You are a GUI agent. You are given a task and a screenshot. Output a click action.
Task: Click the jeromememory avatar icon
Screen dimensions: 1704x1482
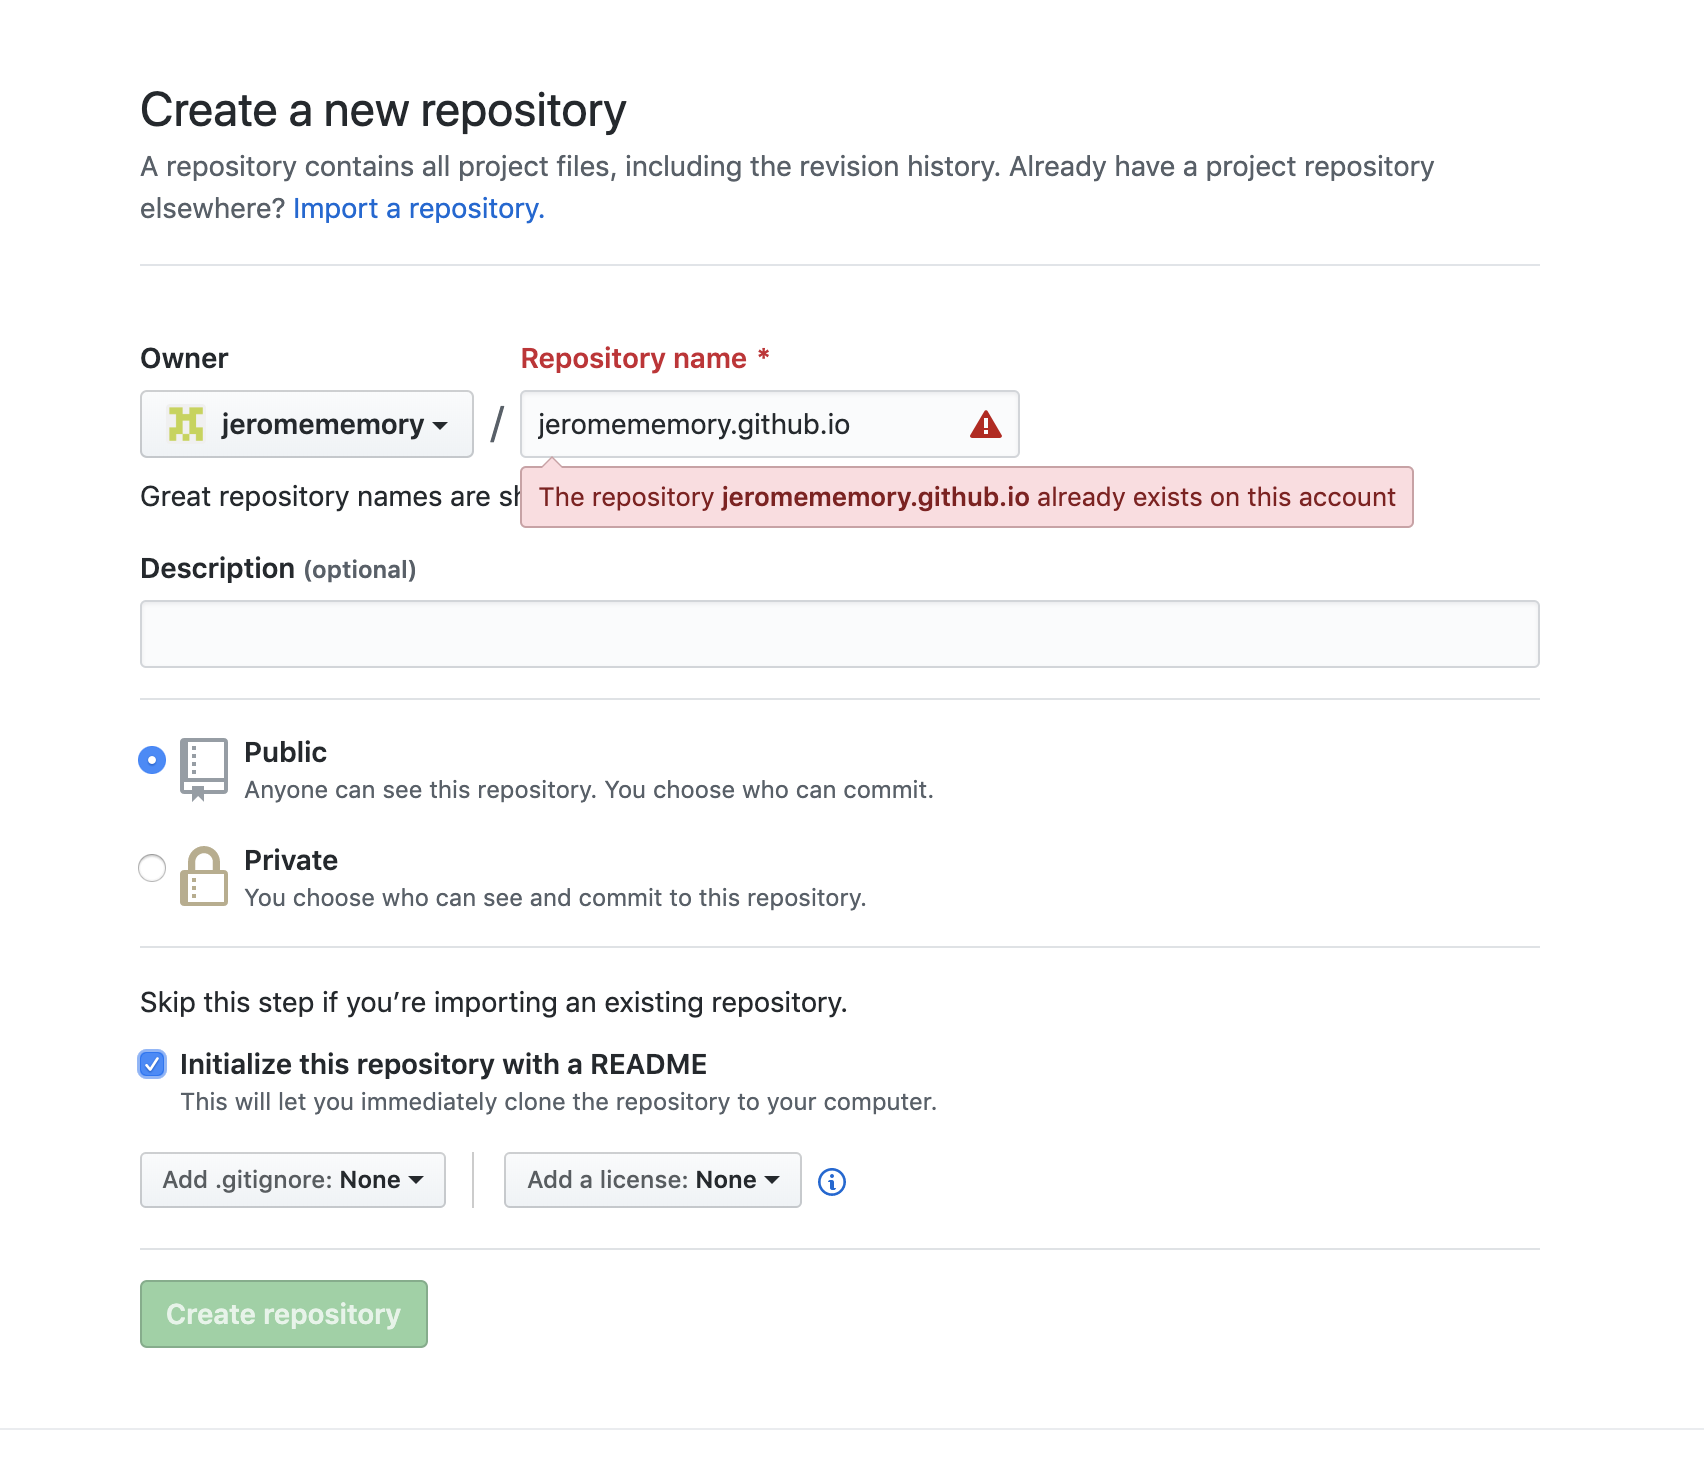tap(186, 424)
